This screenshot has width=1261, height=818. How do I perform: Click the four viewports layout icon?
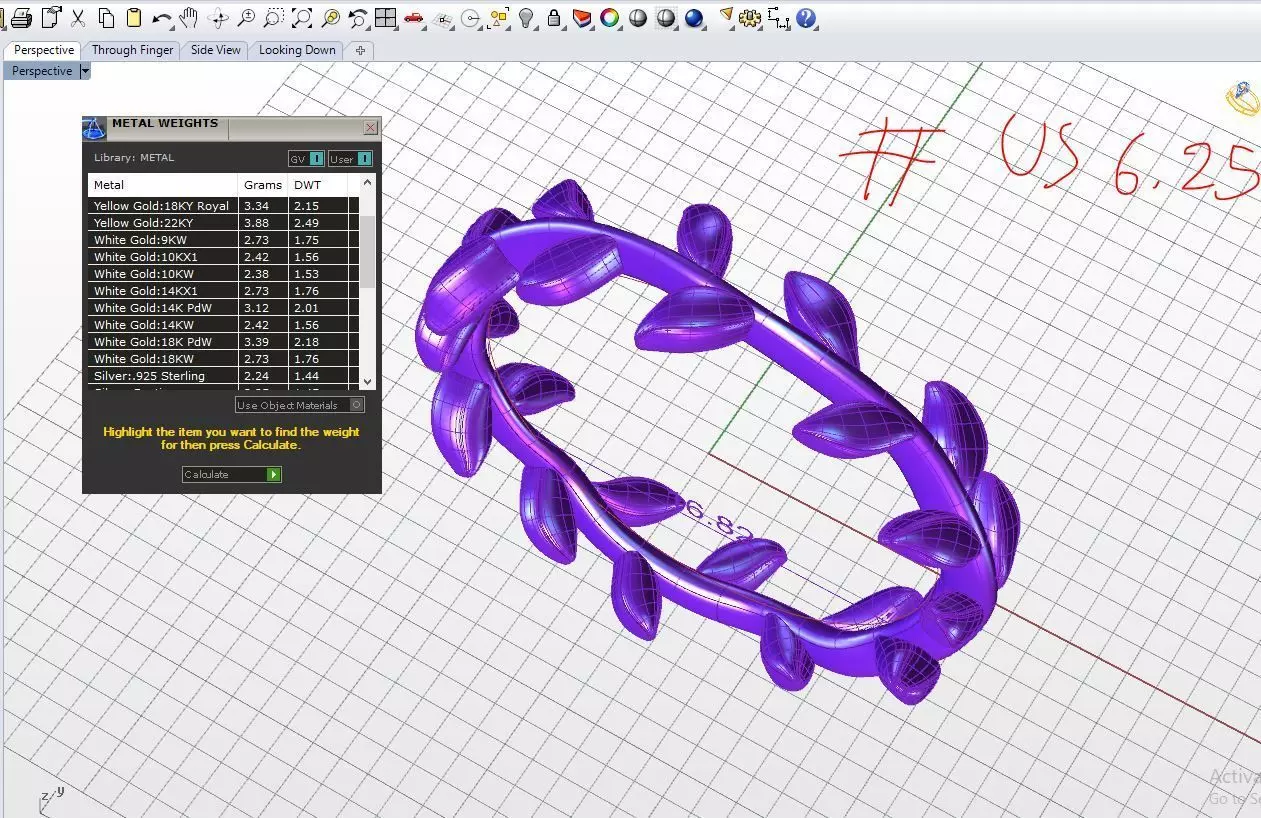coord(386,18)
